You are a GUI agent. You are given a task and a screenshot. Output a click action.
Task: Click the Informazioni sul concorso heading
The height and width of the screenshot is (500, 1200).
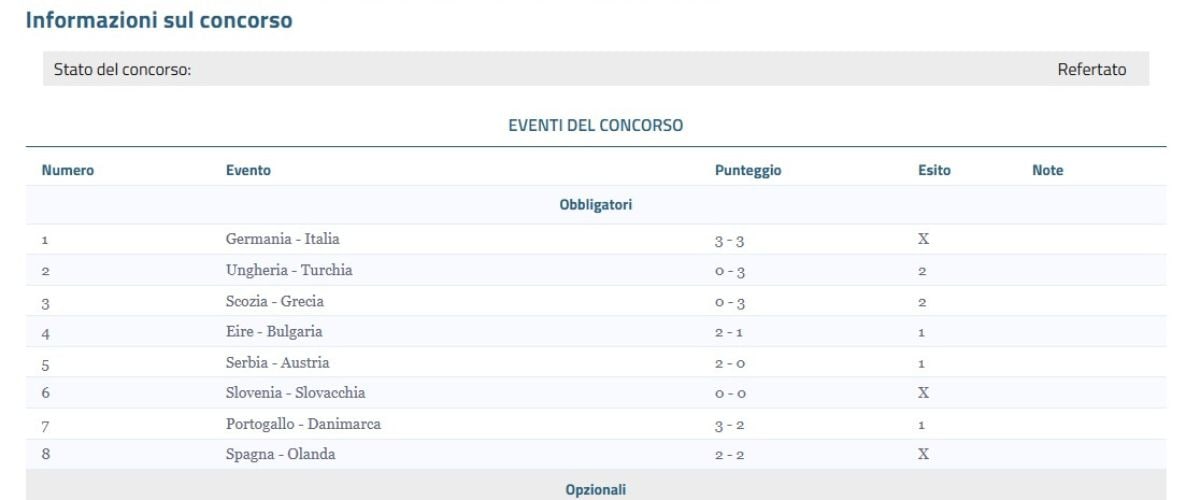tap(159, 20)
